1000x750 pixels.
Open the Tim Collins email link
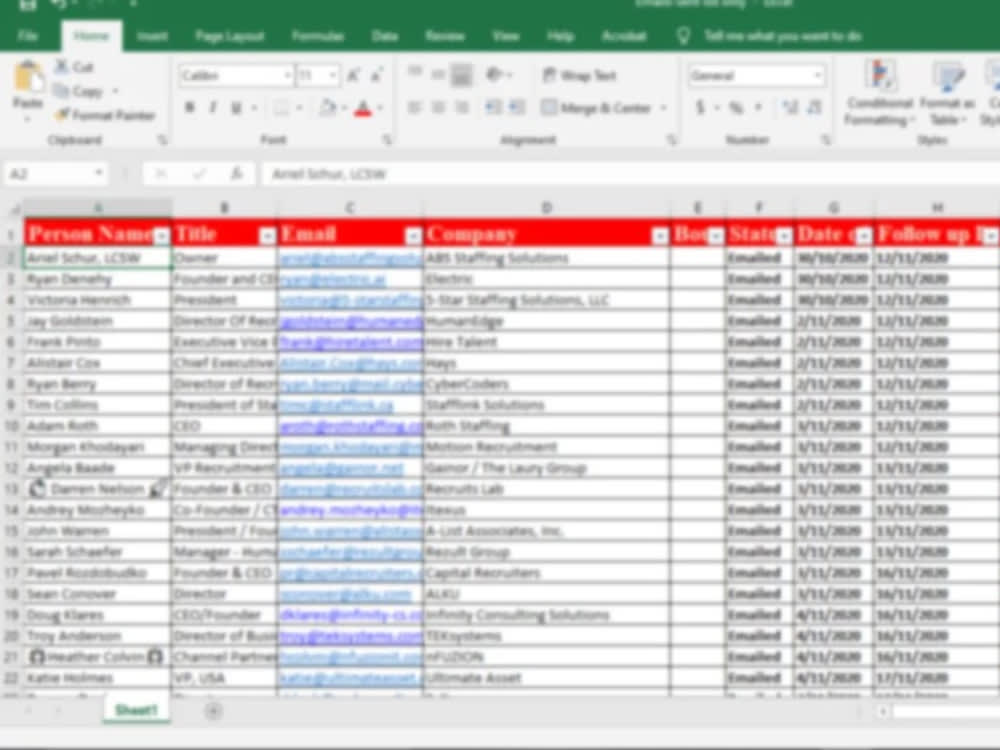pos(336,405)
